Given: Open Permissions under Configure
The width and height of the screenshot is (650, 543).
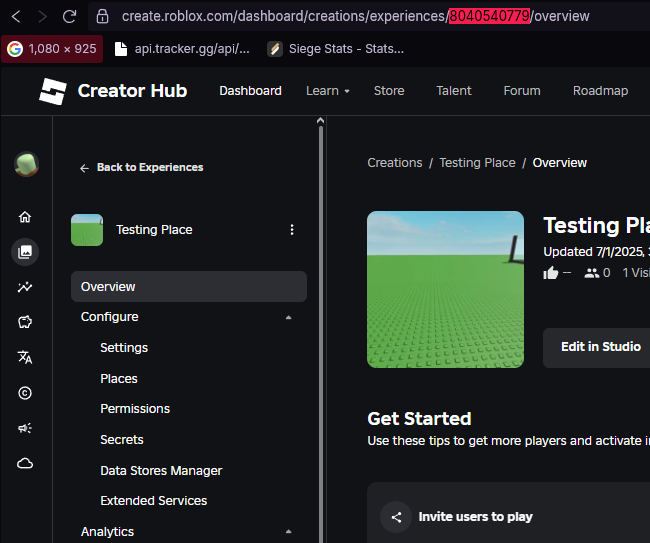Looking at the screenshot, I should (x=135, y=409).
